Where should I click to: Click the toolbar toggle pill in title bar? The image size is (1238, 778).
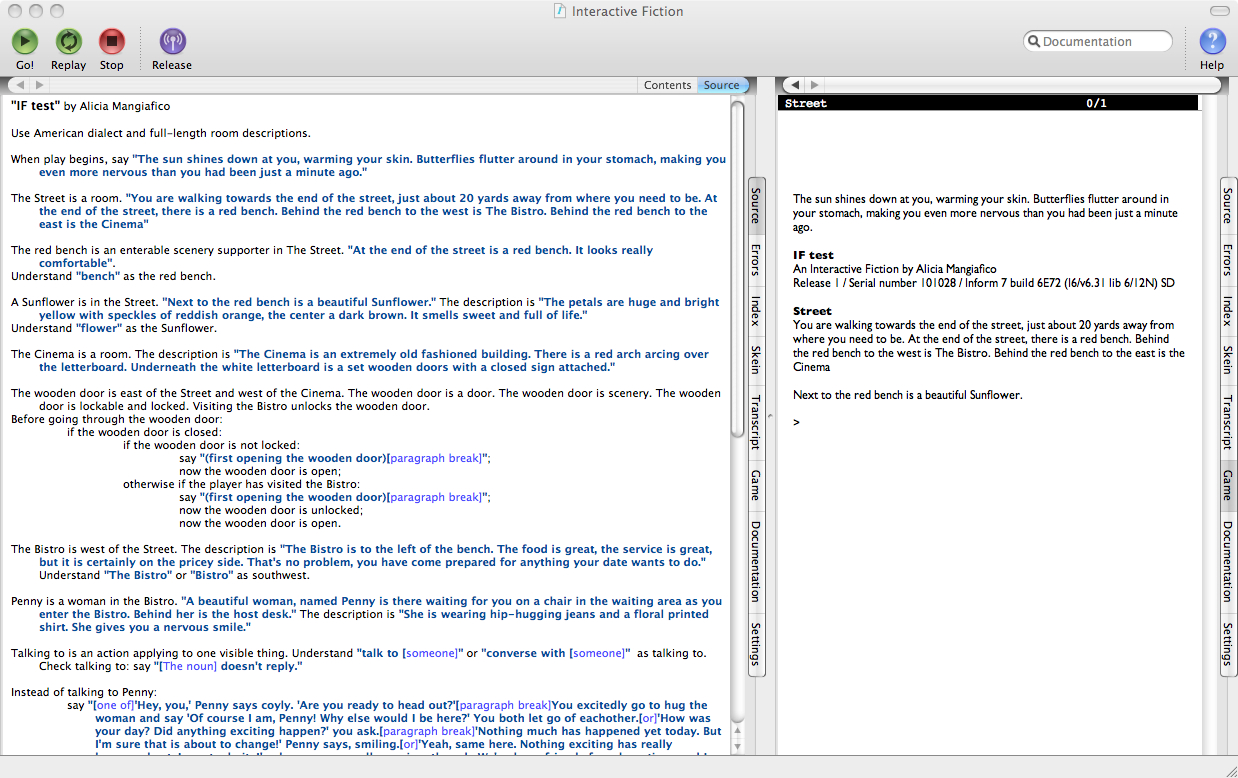[x=1218, y=10]
